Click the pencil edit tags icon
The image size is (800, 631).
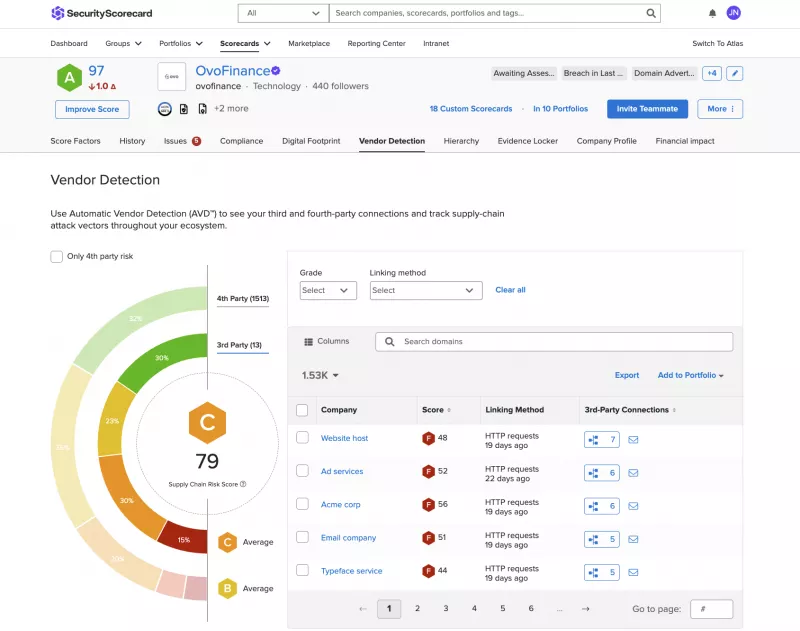tap(735, 73)
